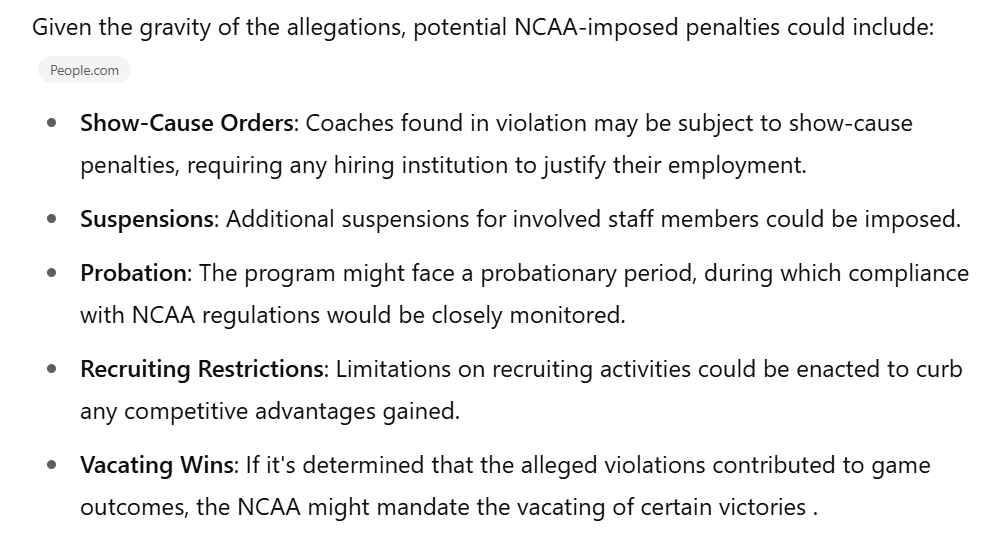Click the bullet point before Probation

(52, 273)
